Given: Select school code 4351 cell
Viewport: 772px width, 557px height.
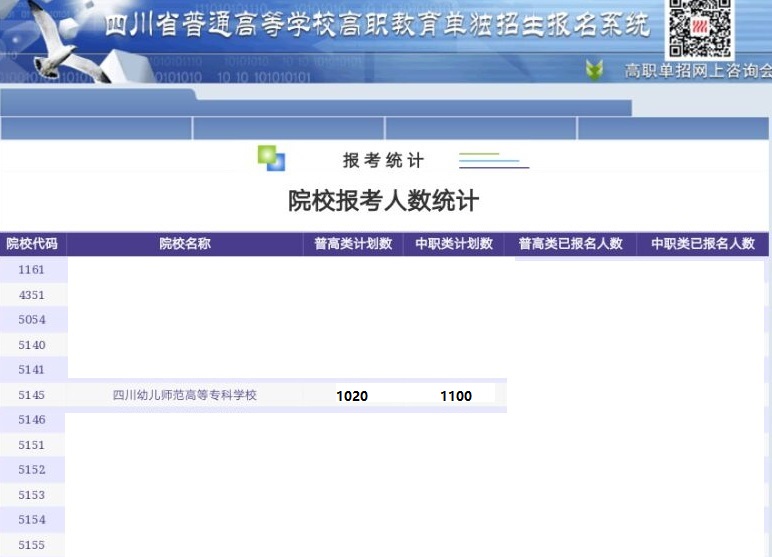Looking at the screenshot, I should 32,295.
